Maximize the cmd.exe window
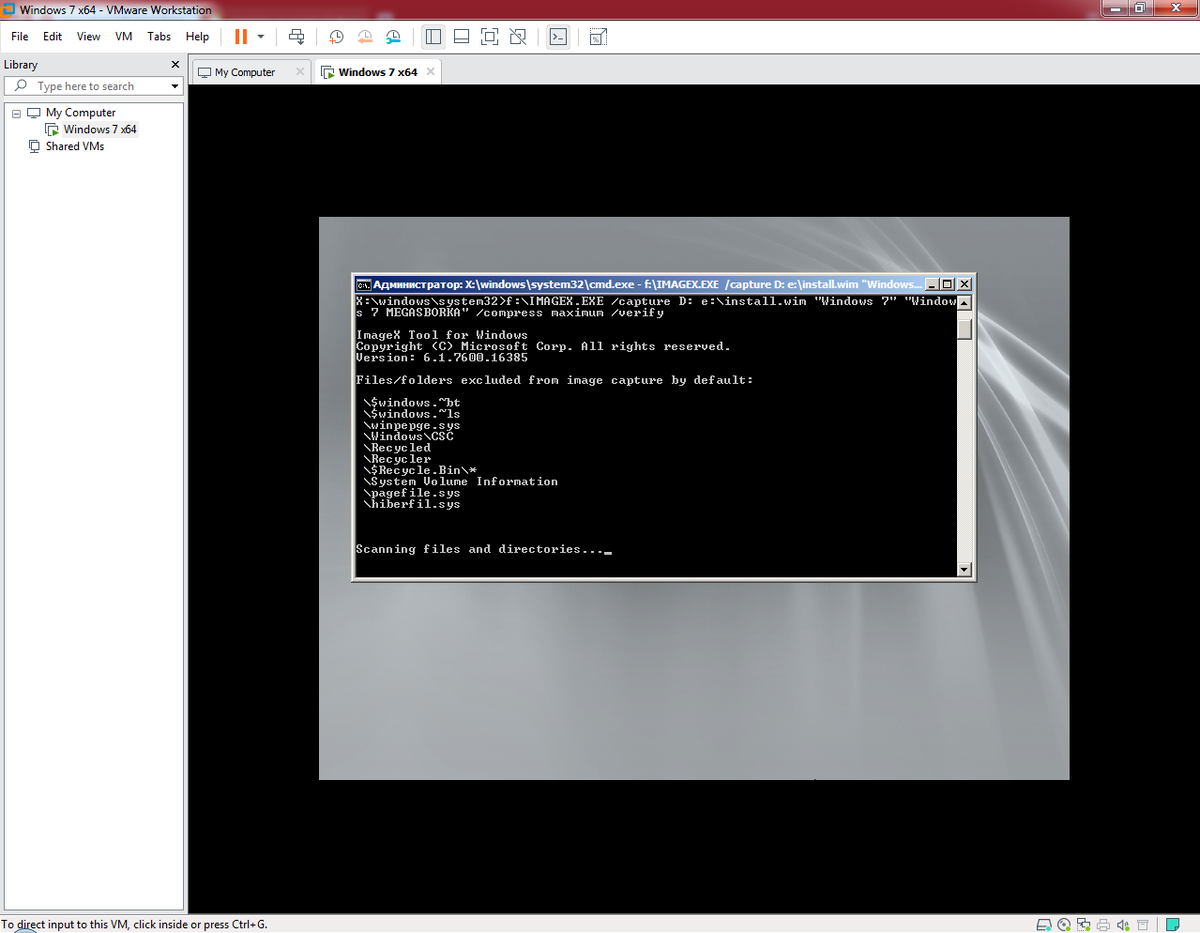 [949, 284]
